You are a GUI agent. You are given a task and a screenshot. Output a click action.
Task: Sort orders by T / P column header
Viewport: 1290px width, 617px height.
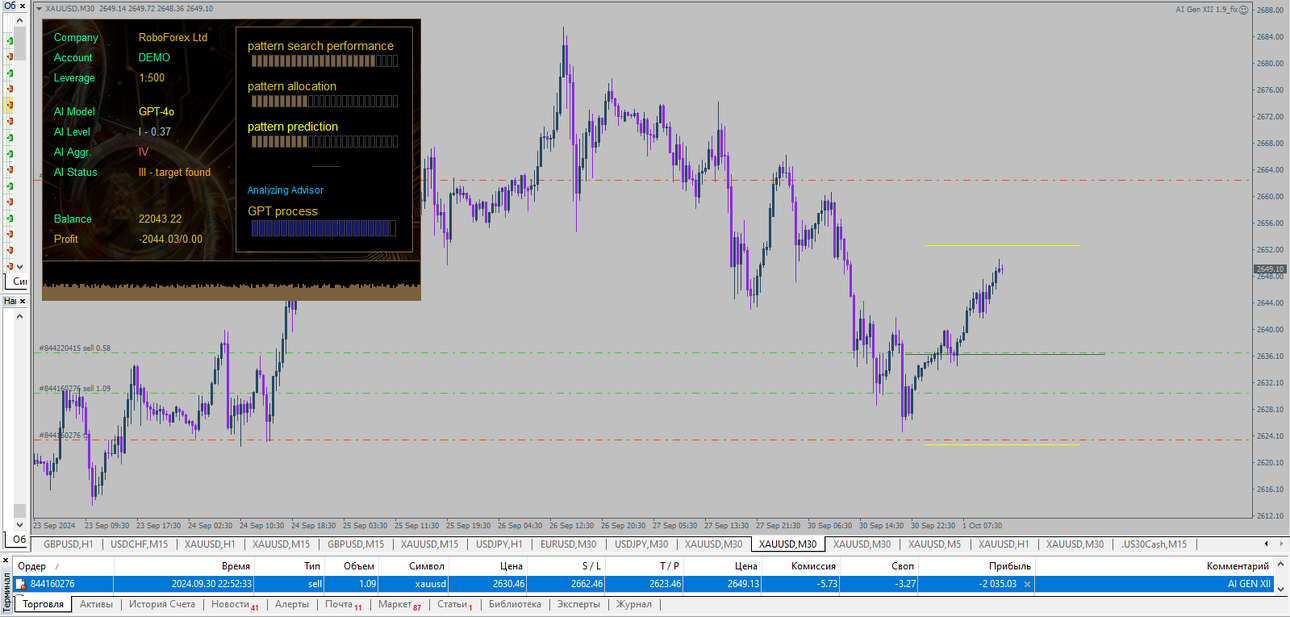(645, 566)
